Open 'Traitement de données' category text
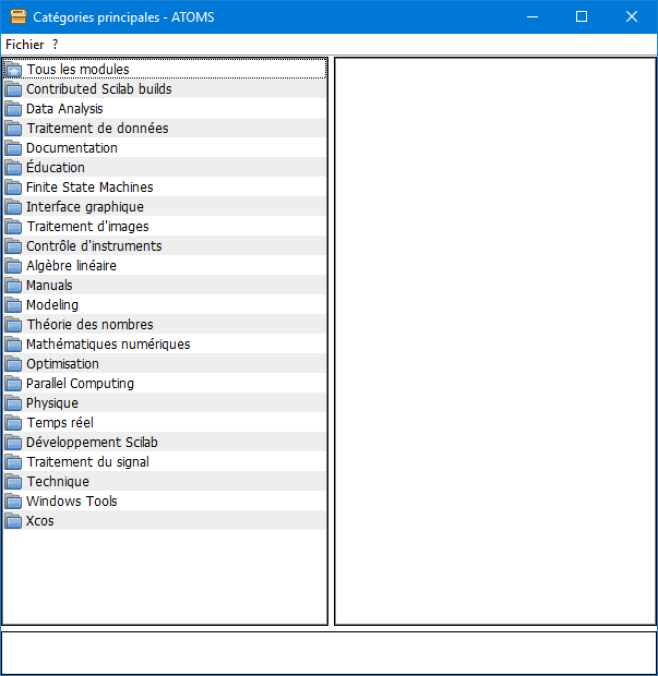658x676 pixels. [x=97, y=128]
